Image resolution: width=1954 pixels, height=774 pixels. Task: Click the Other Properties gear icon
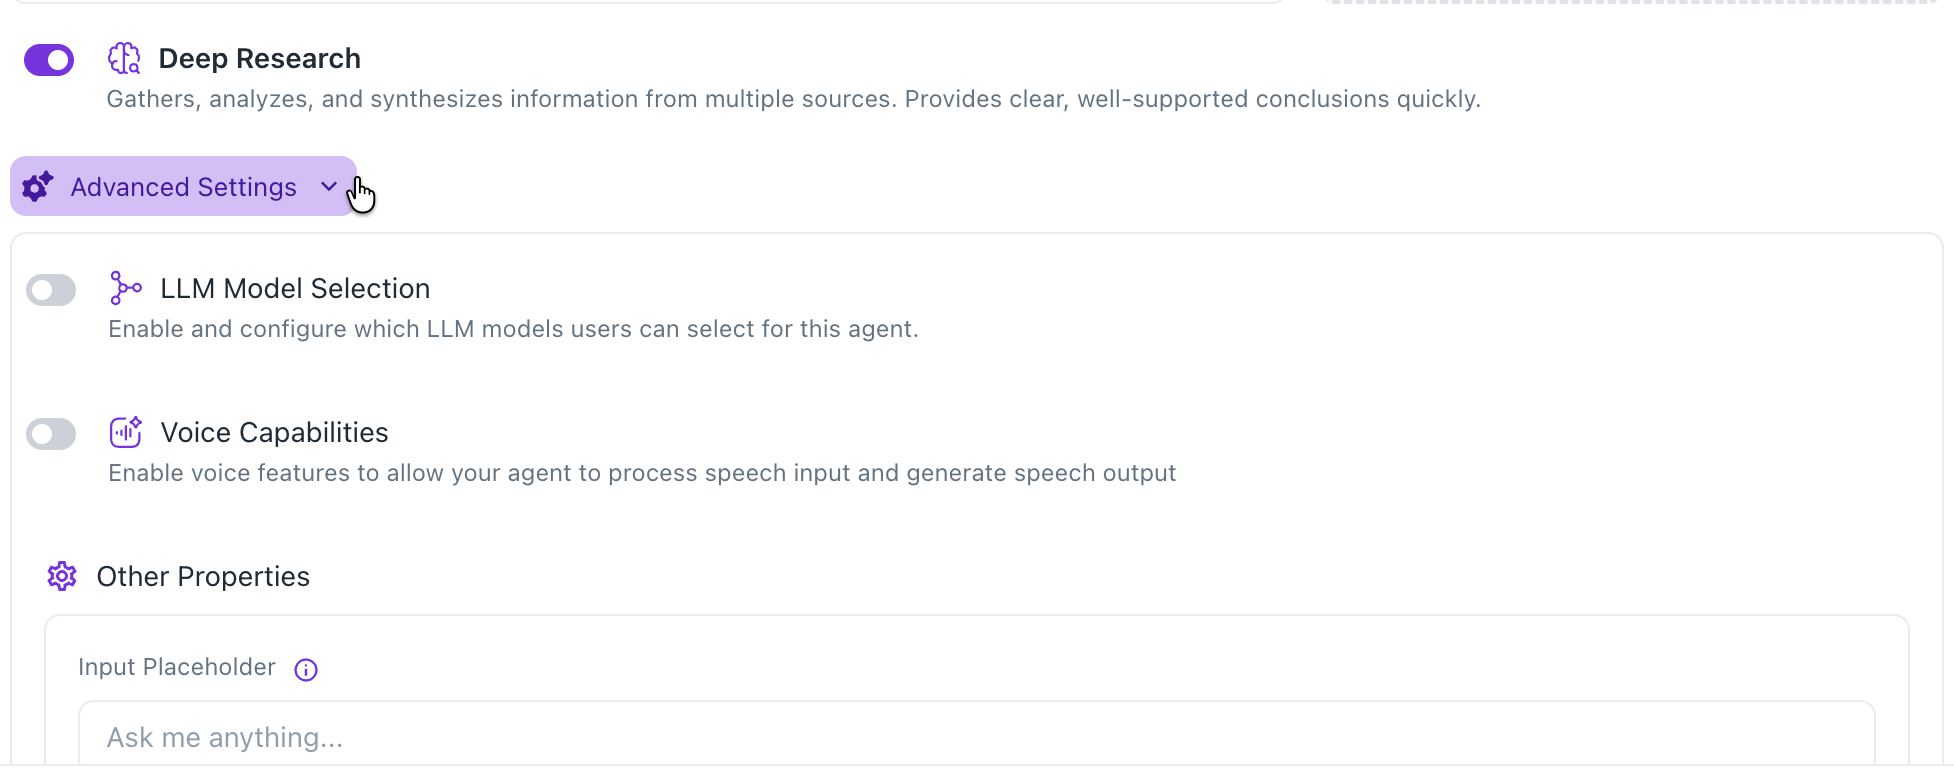point(62,576)
